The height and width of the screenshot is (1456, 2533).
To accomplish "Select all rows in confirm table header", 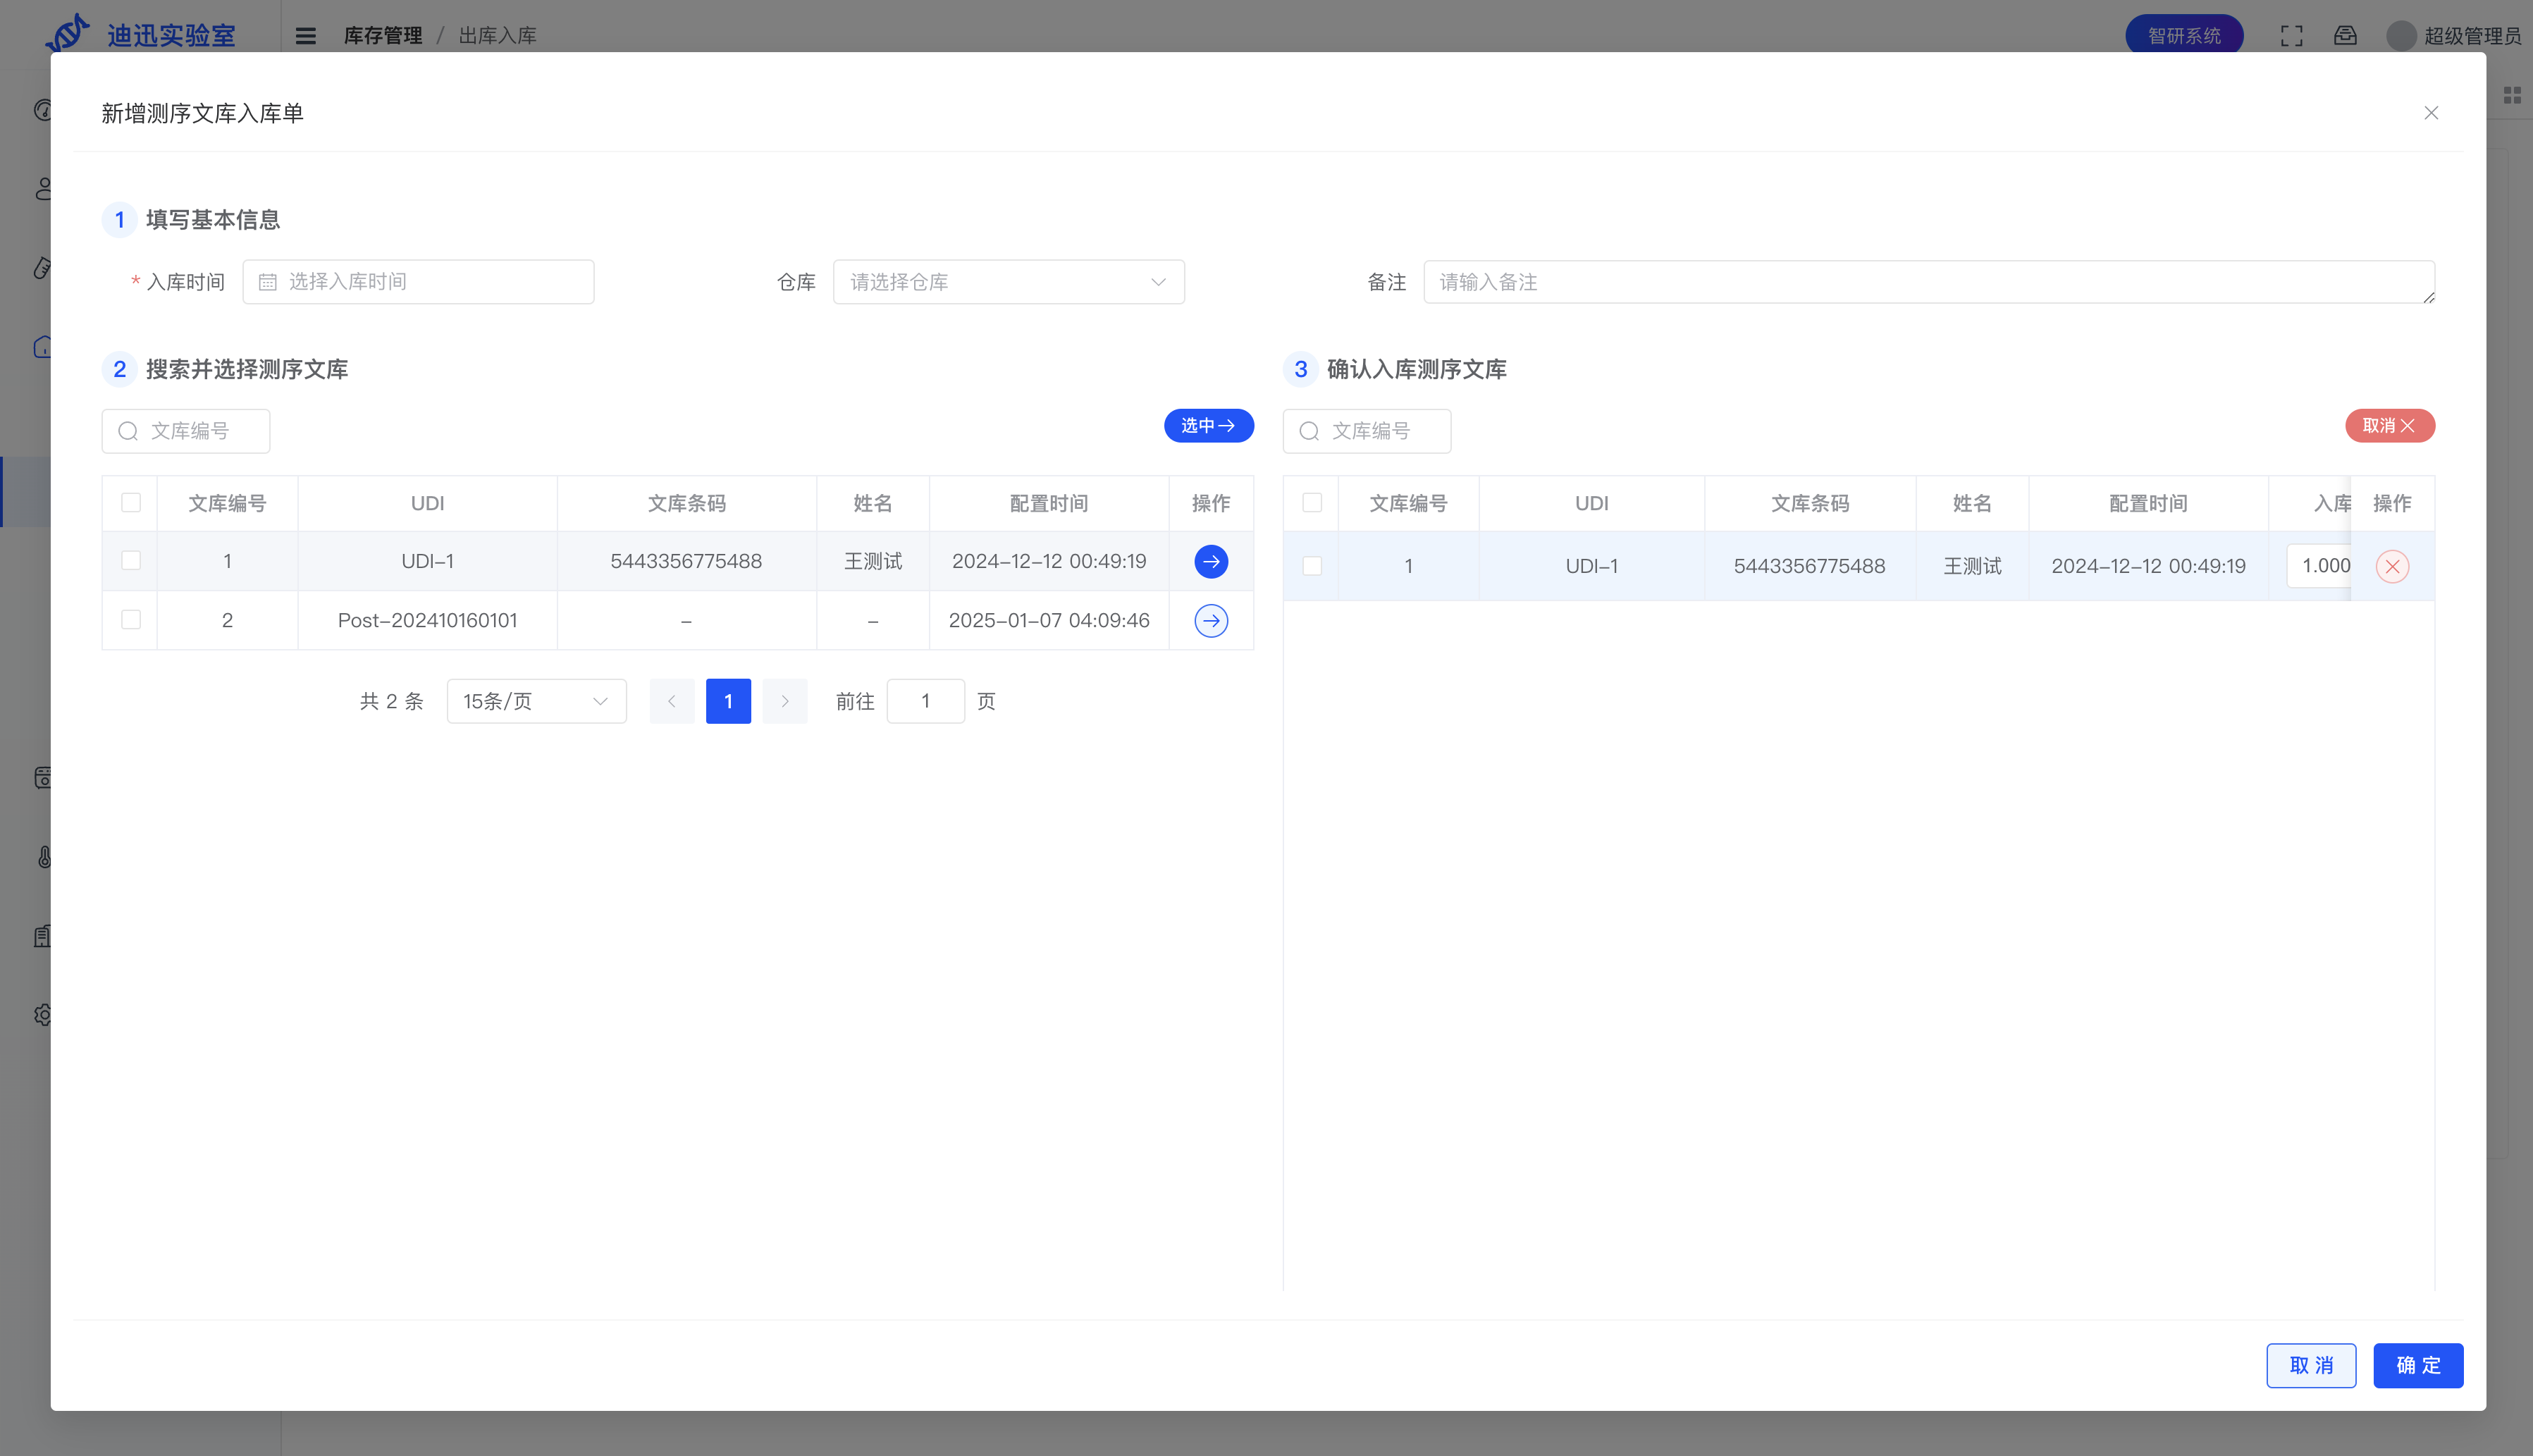I will point(1311,502).
